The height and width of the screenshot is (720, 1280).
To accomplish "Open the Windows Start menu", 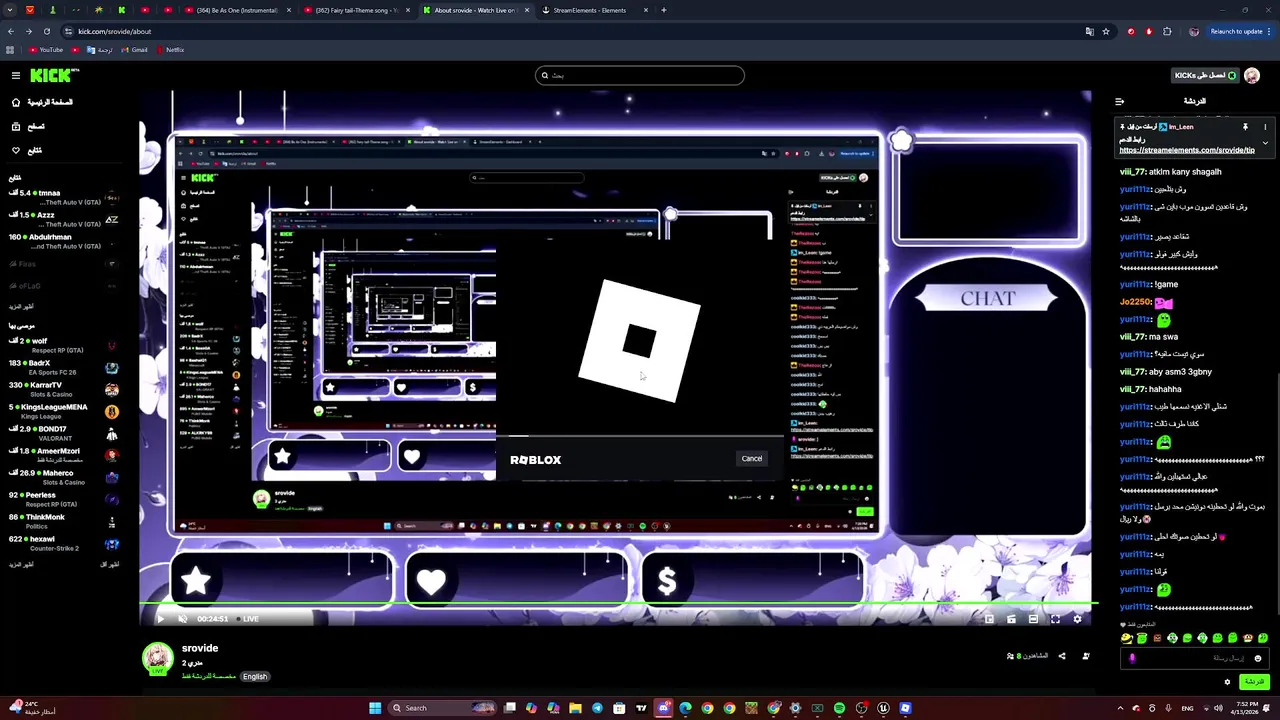I will [x=375, y=708].
